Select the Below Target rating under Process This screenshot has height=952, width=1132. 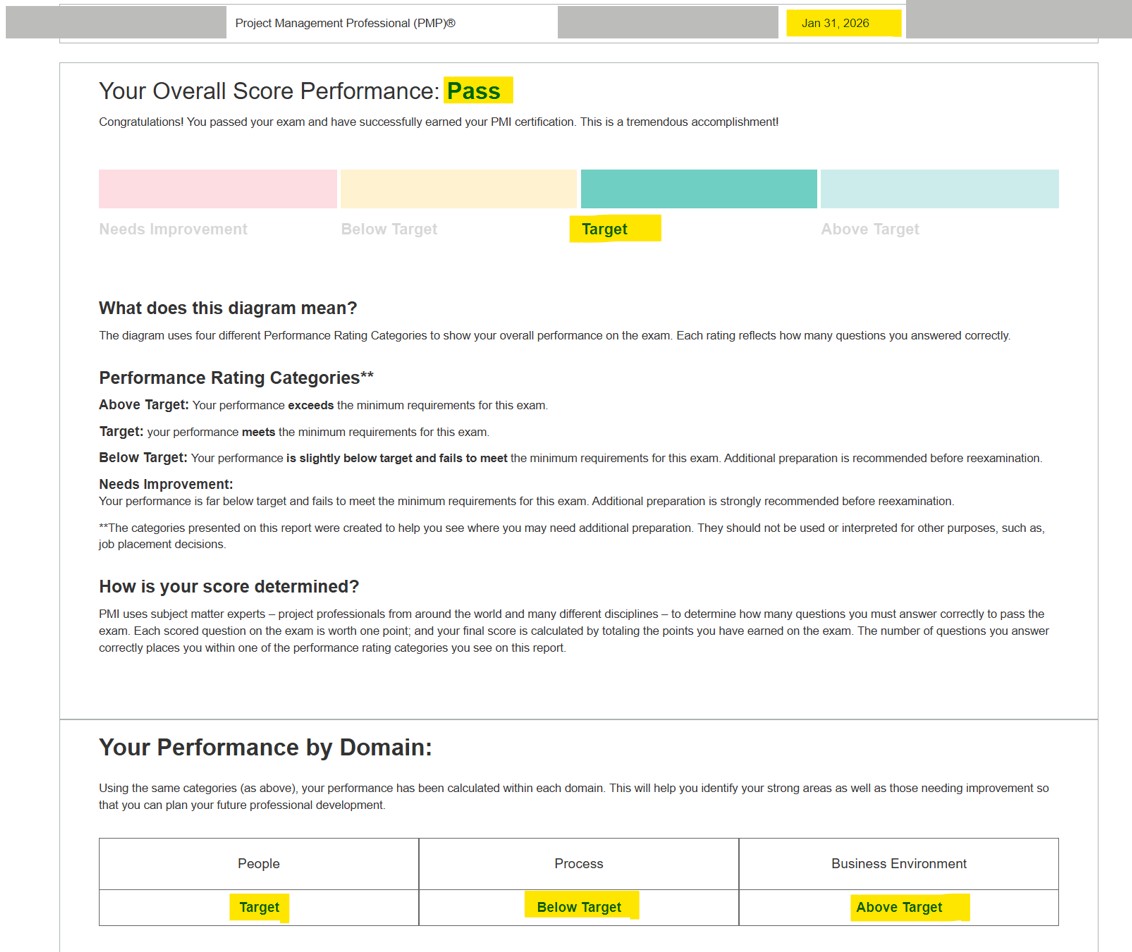[x=579, y=907]
